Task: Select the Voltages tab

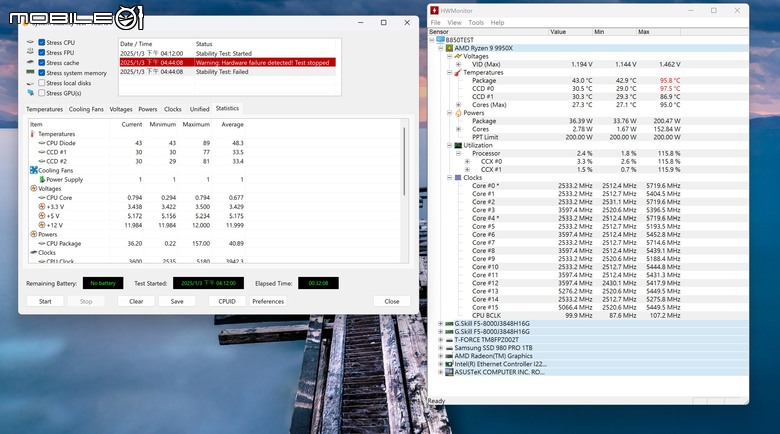Action: 121,109
